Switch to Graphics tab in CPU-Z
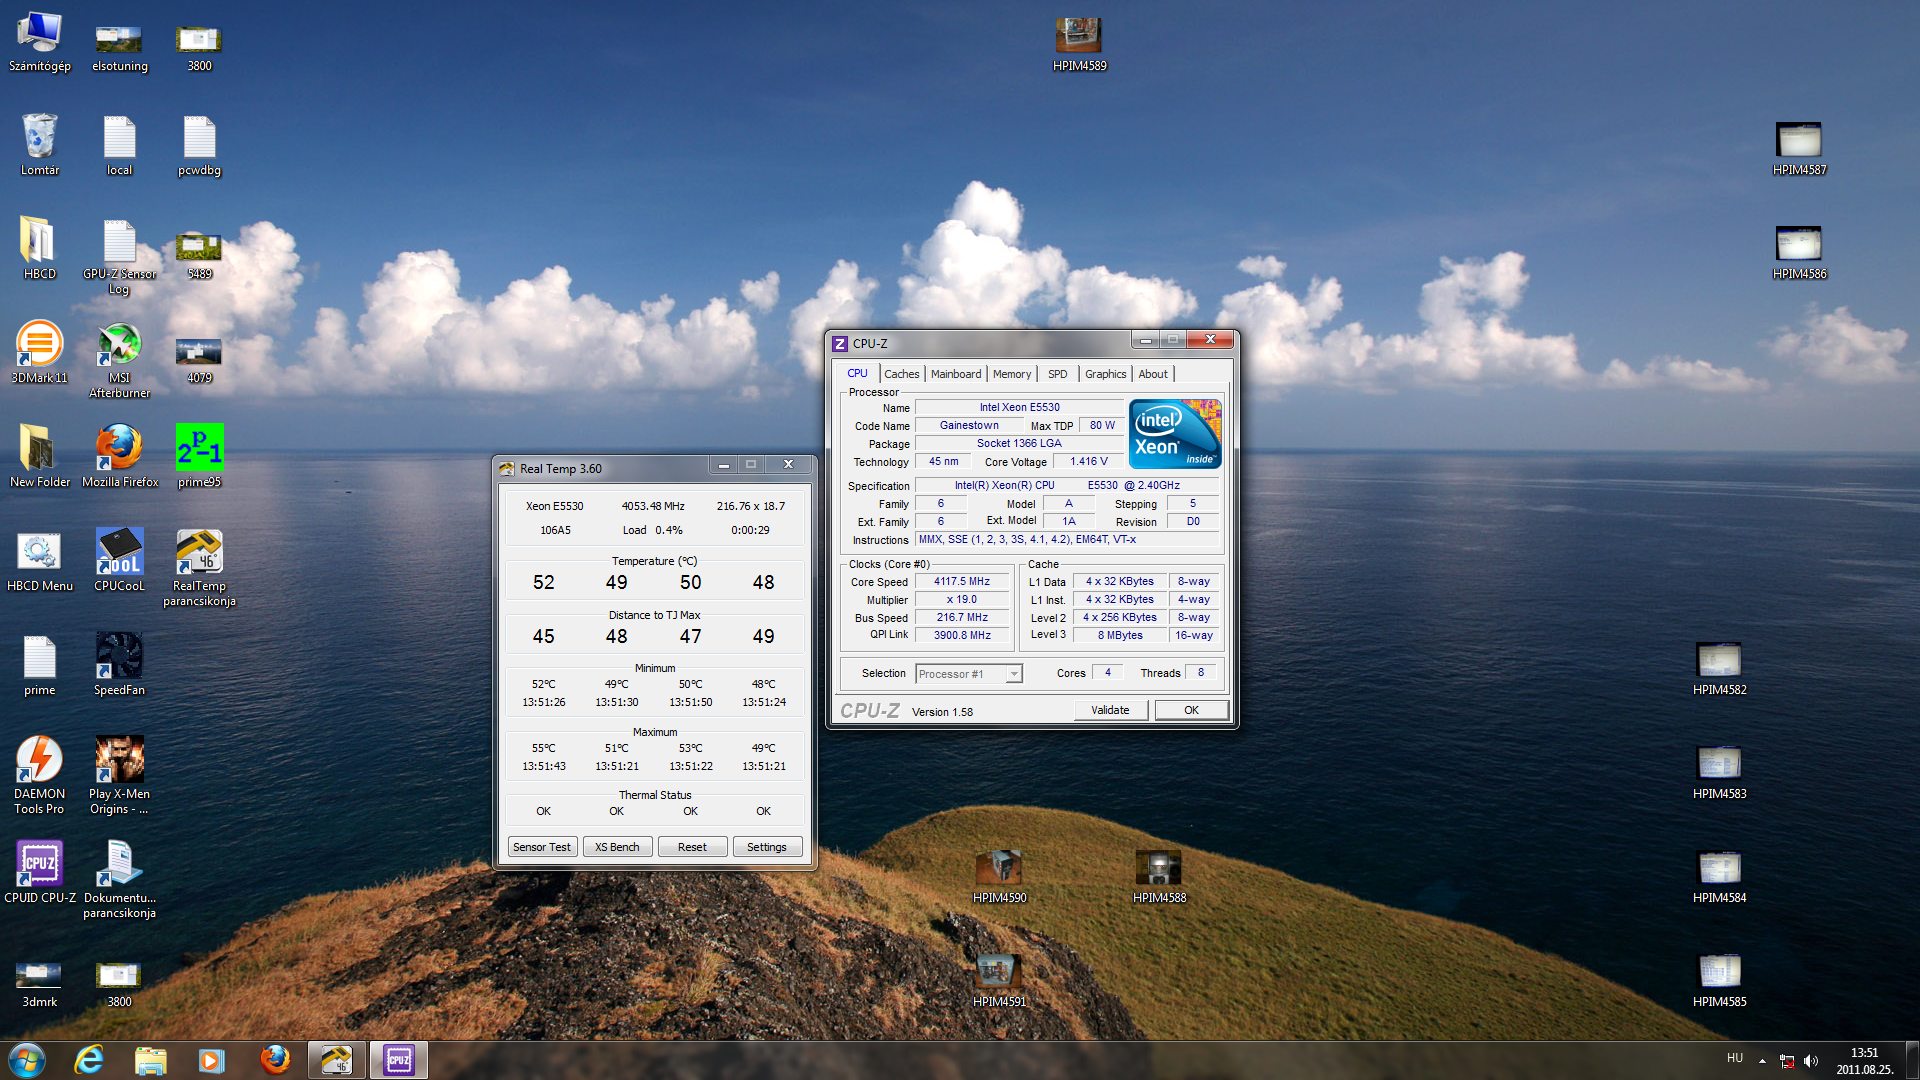Screen dimensions: 1920x1080 coord(1105,374)
